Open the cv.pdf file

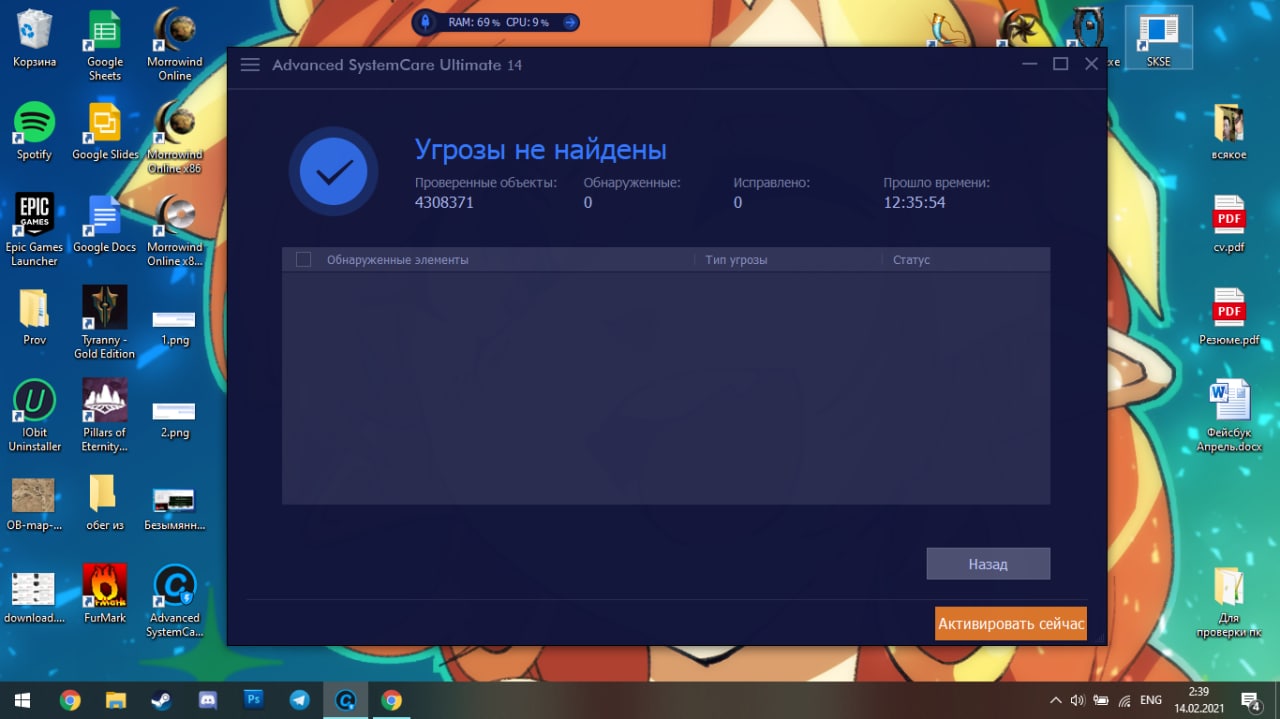1229,224
